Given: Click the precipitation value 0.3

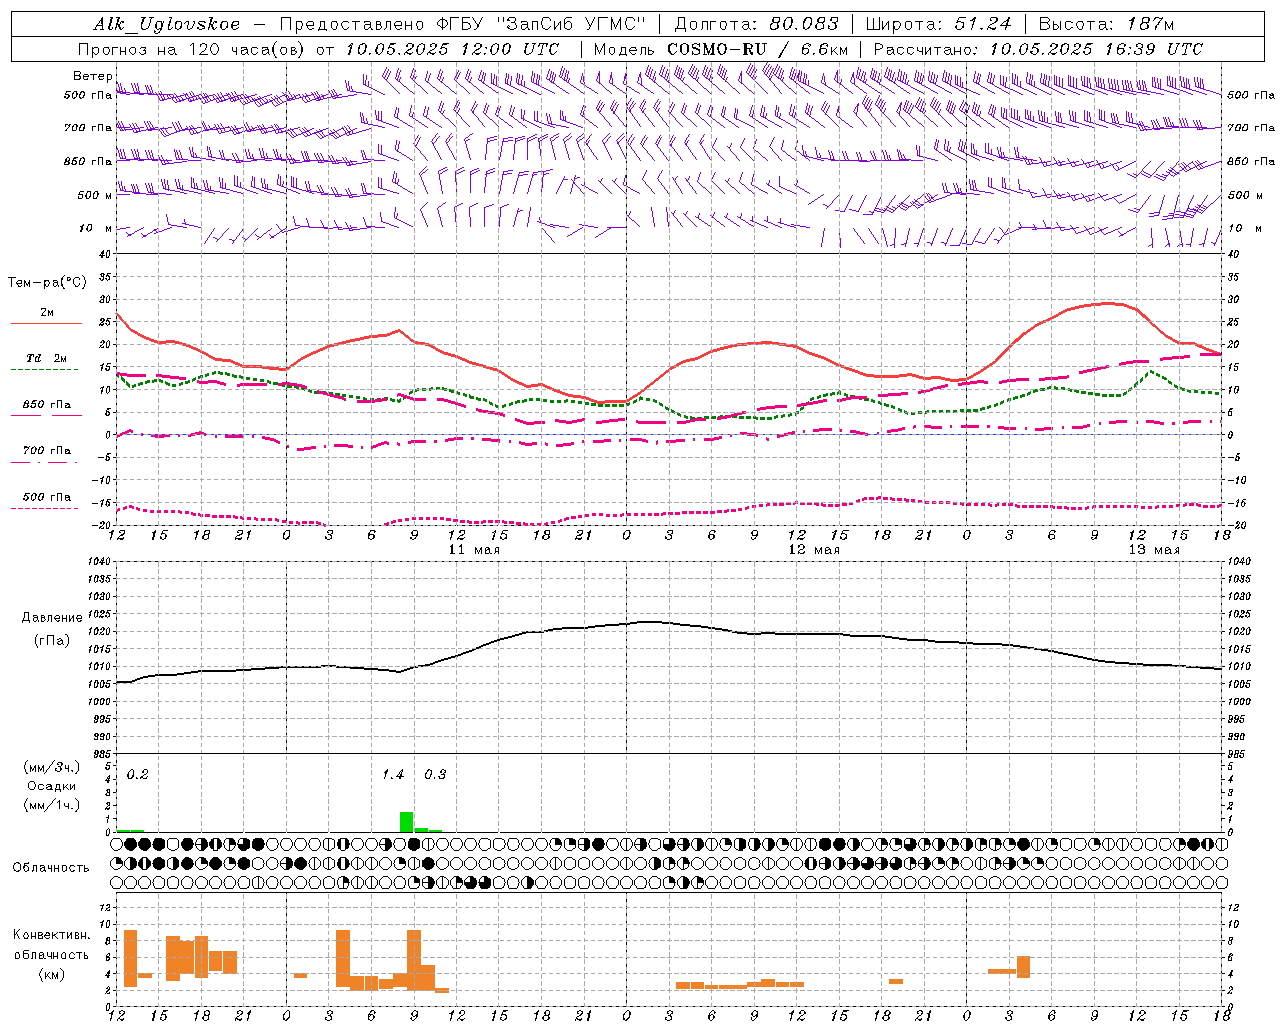Looking at the screenshot, I should pos(435,774).
